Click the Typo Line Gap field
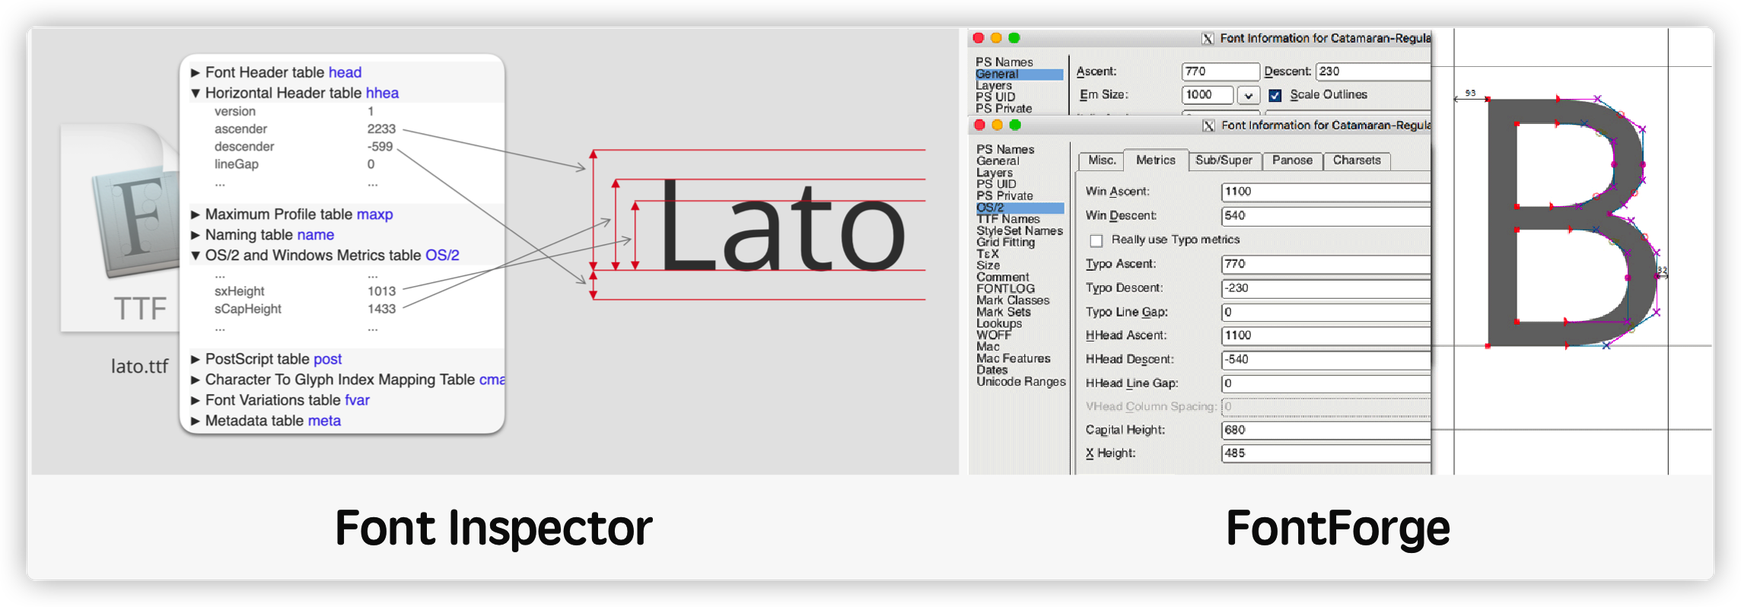Image resolution: width=1741 pixels, height=607 pixels. 1326,312
